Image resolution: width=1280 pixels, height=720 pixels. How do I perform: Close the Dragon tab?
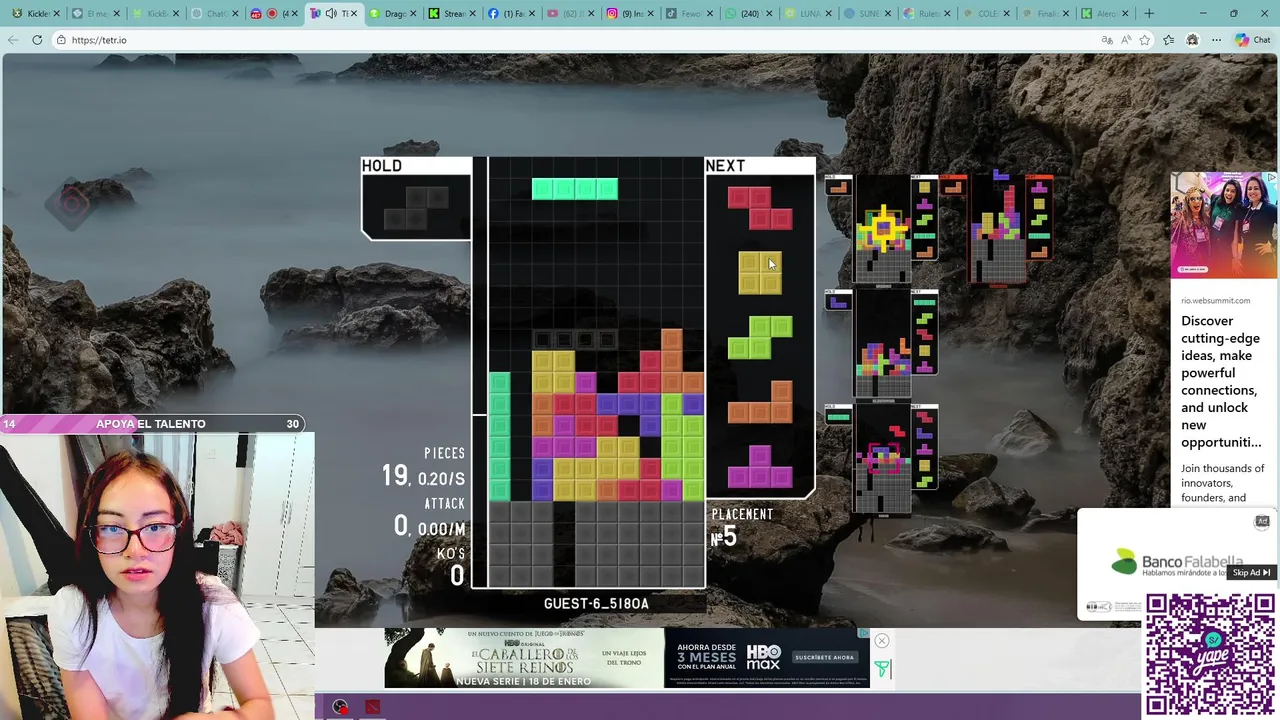click(412, 13)
